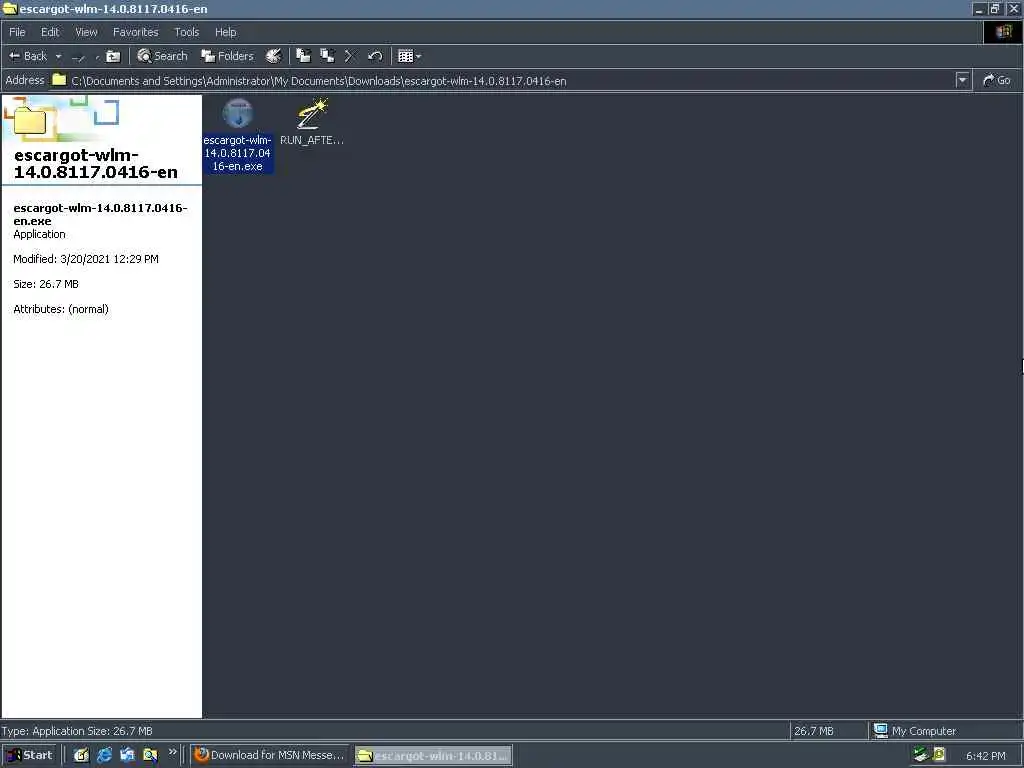Launch Internet Explorer from quick launch
Image resolution: width=1024 pixels, height=768 pixels.
[104, 755]
